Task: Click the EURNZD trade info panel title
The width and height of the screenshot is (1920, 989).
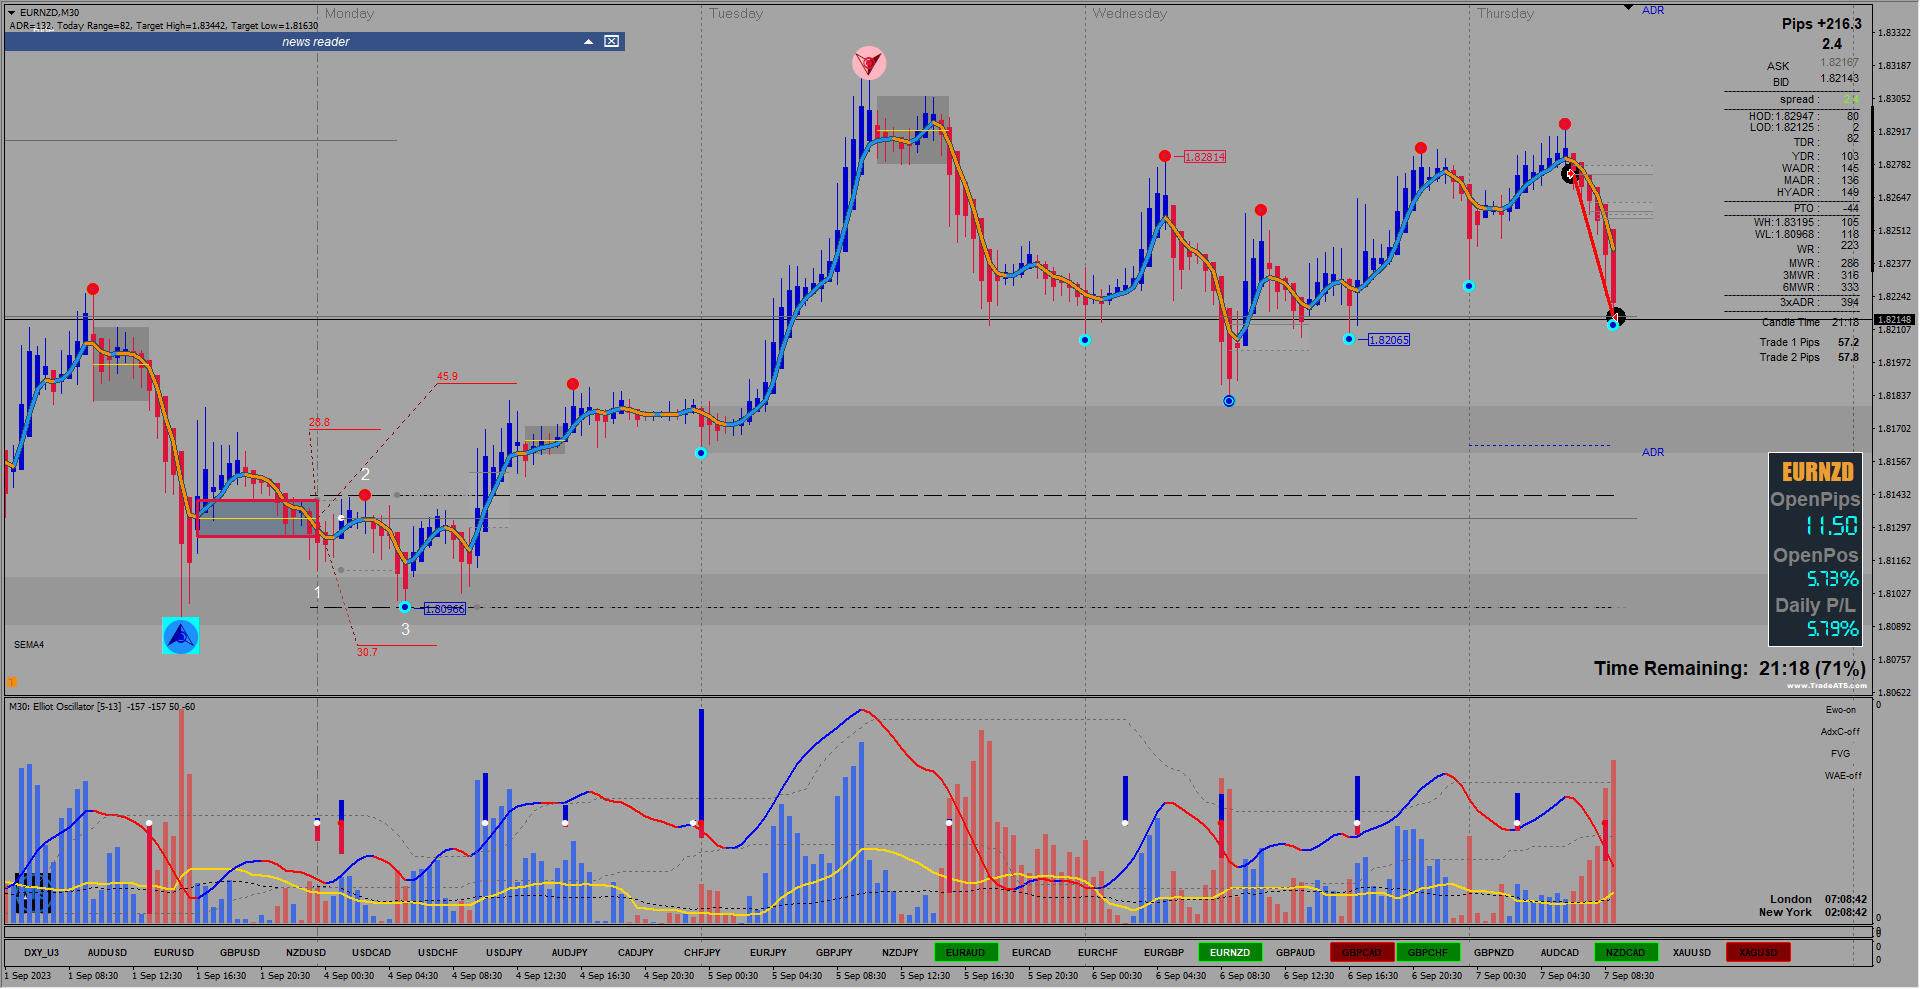Action: [x=1817, y=472]
